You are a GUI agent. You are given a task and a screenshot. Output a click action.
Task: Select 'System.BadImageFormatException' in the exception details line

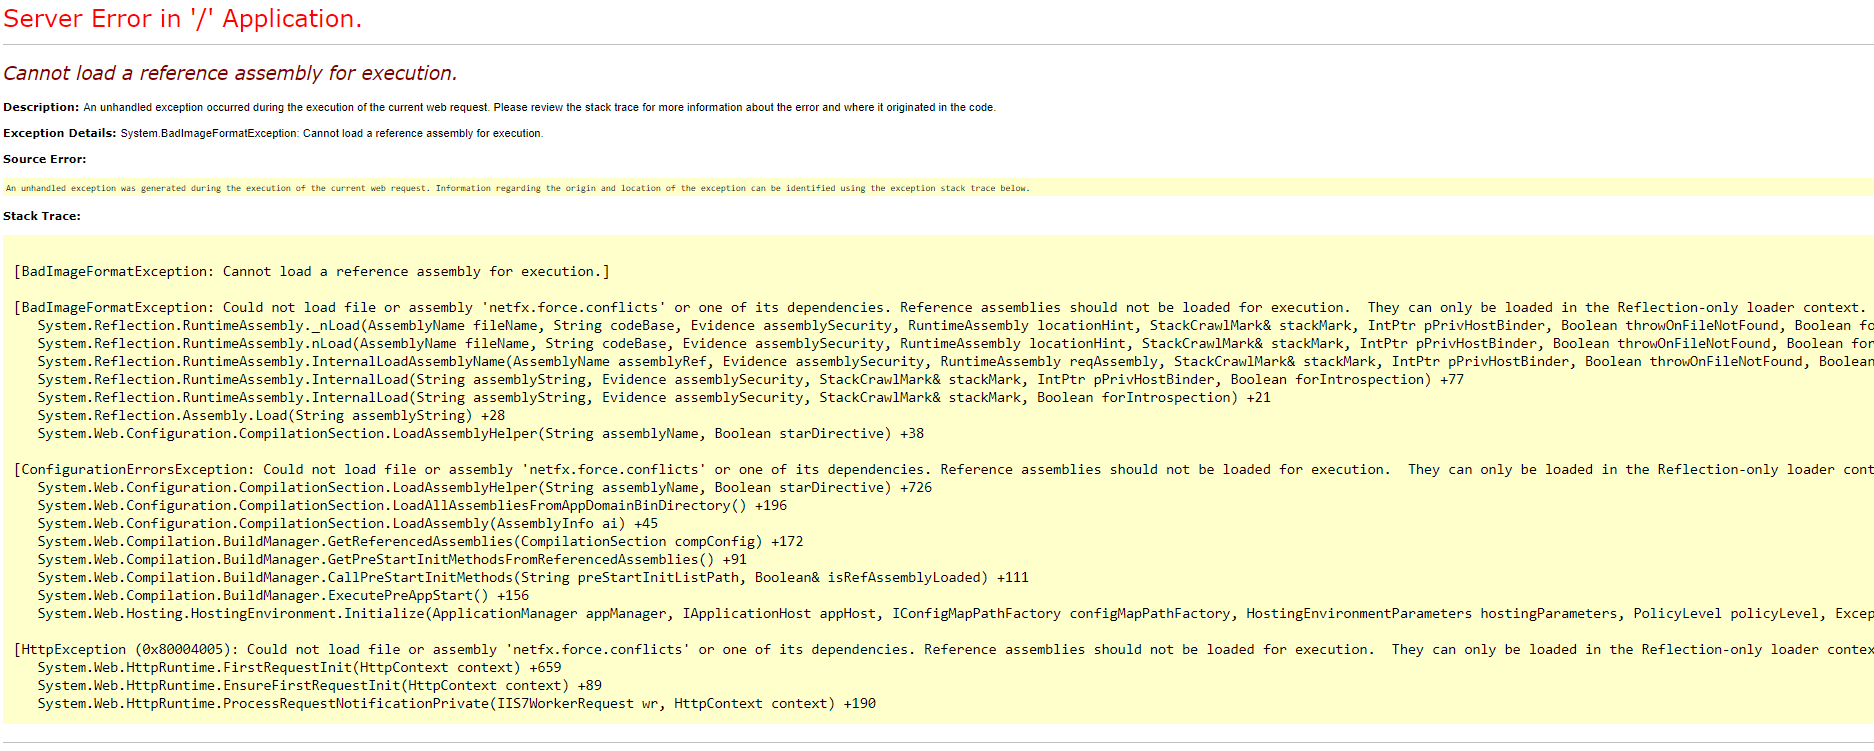coord(209,133)
